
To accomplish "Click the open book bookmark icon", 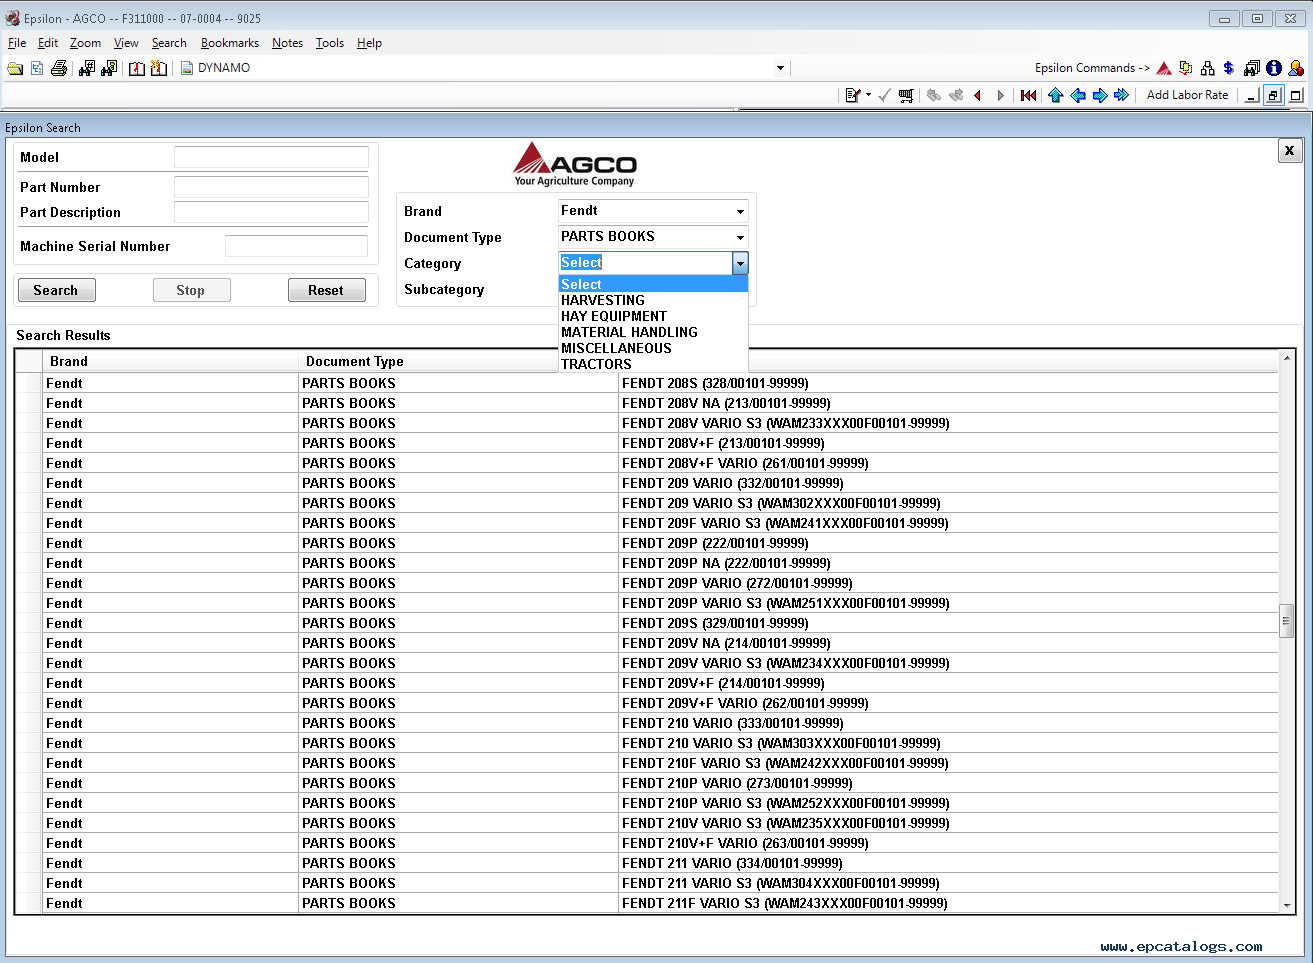I will tap(137, 68).
